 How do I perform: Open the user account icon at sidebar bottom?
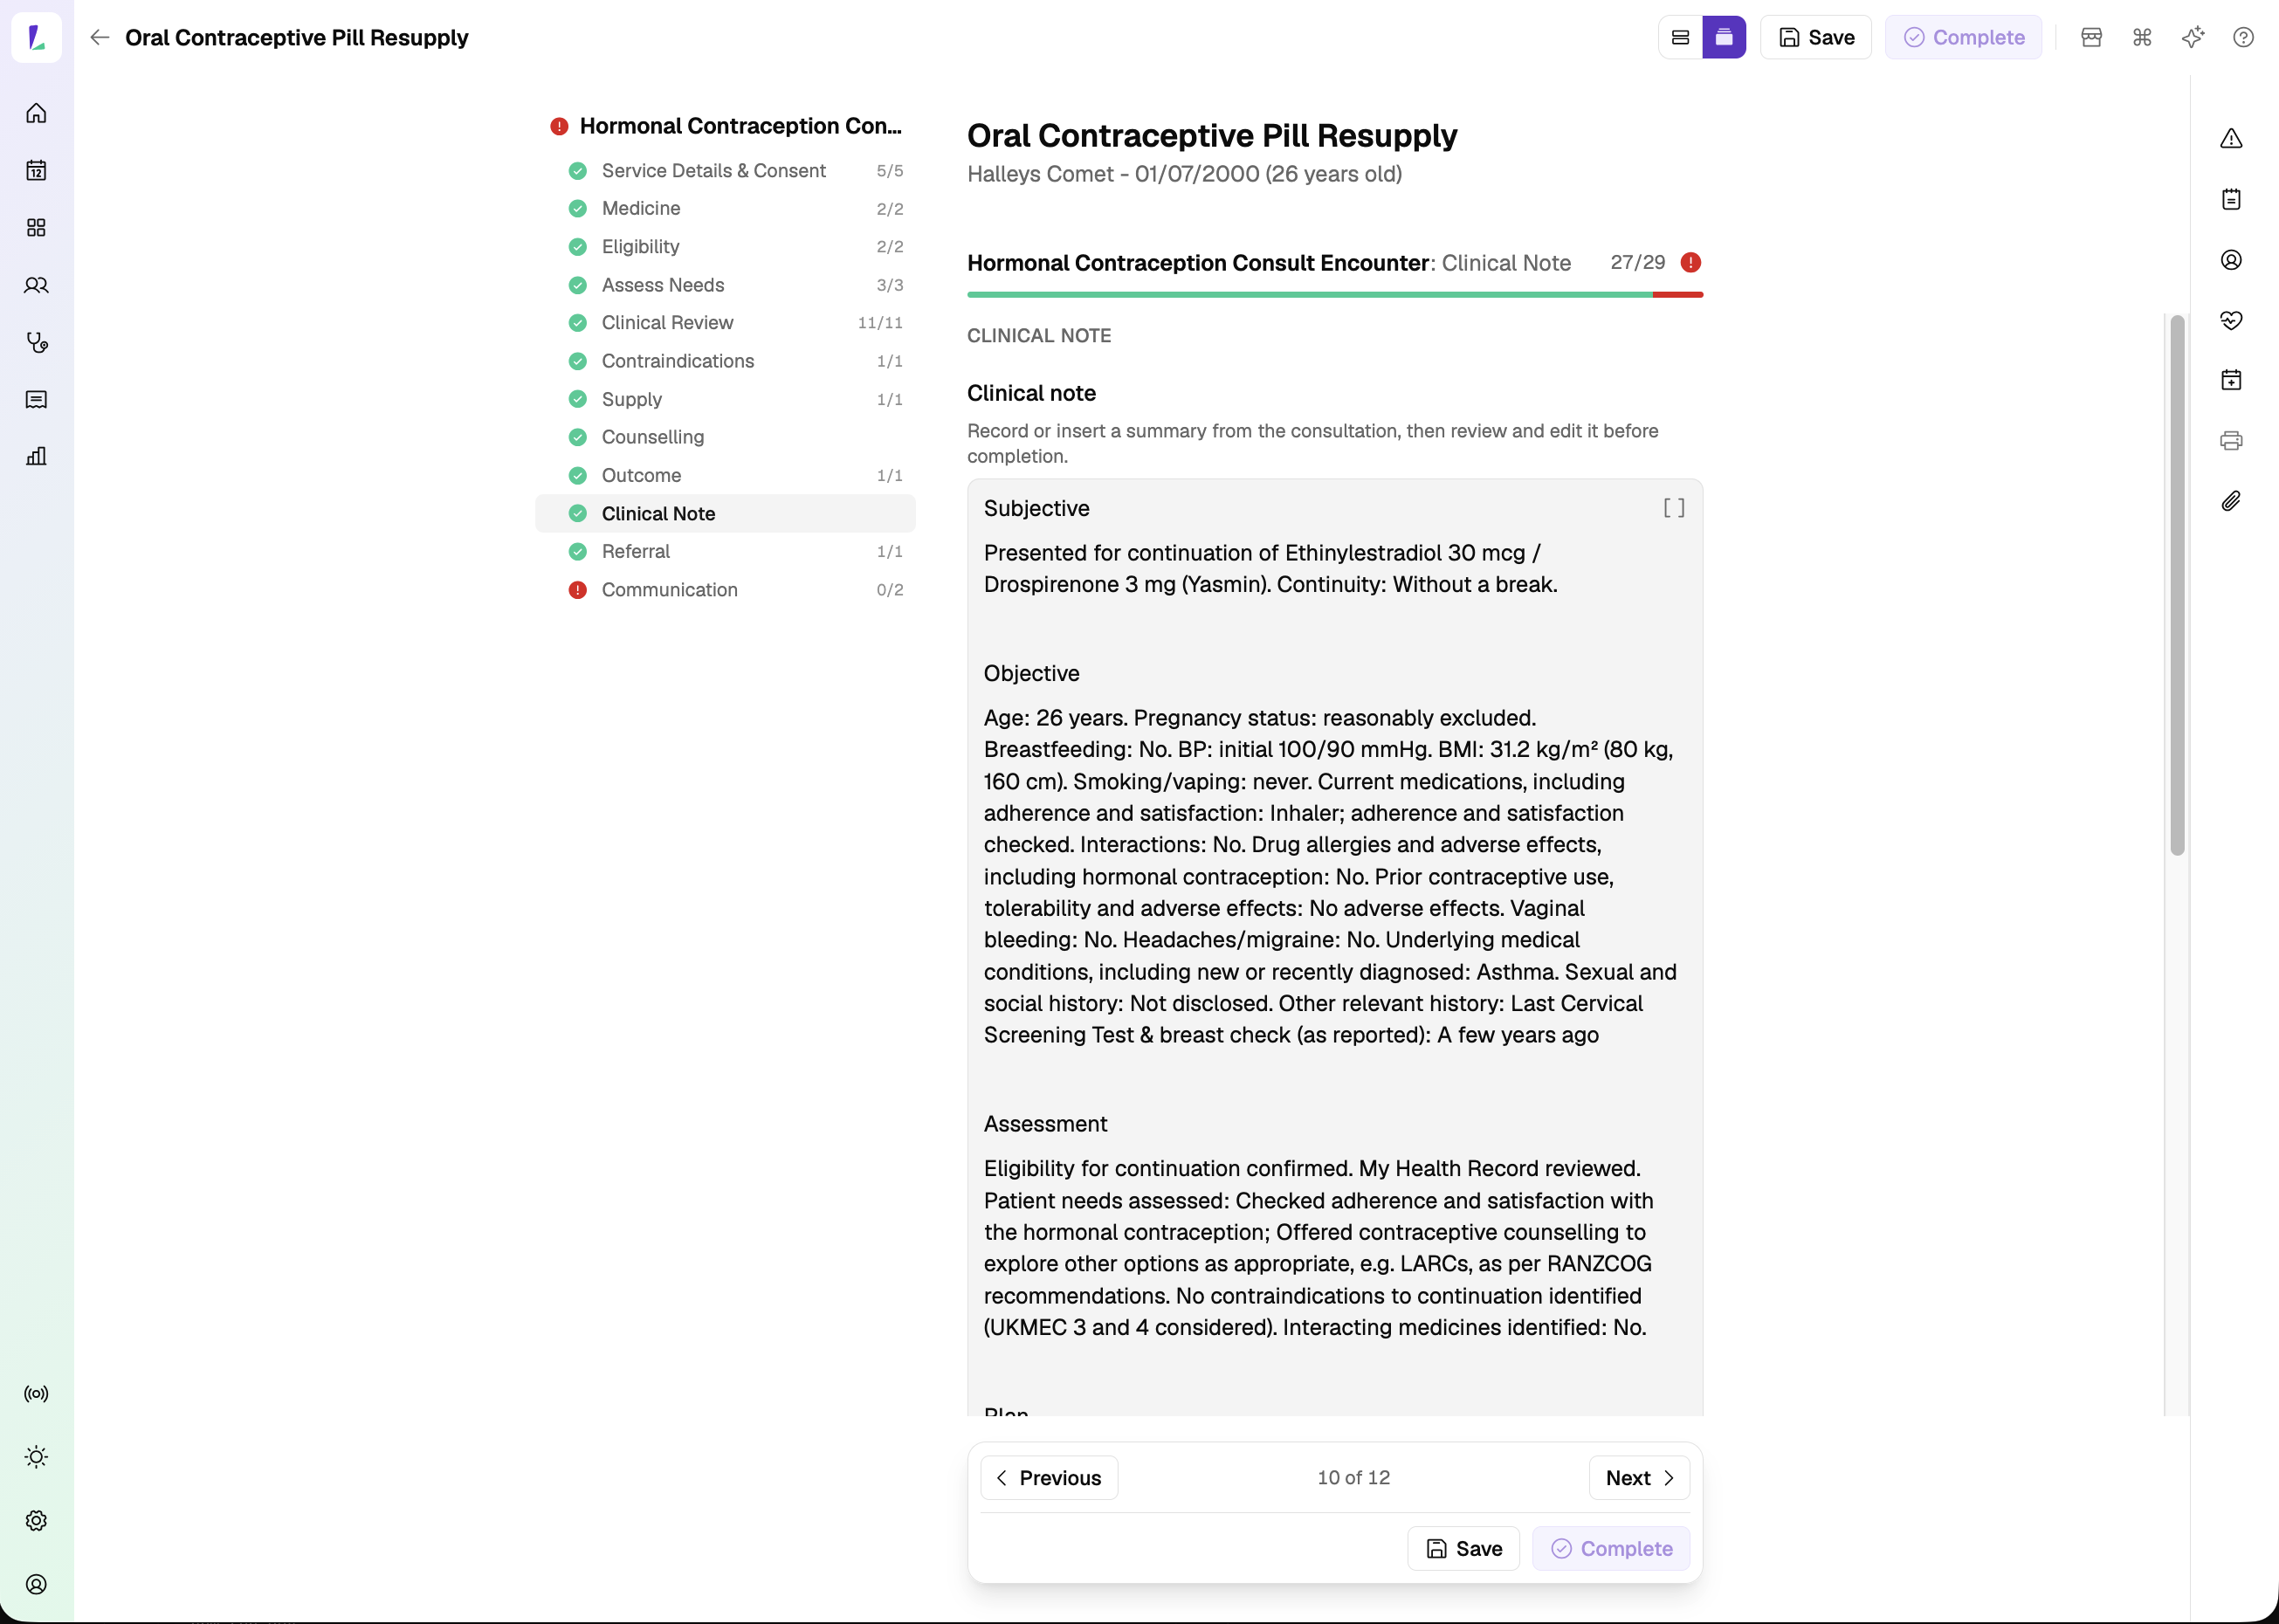pyautogui.click(x=36, y=1585)
